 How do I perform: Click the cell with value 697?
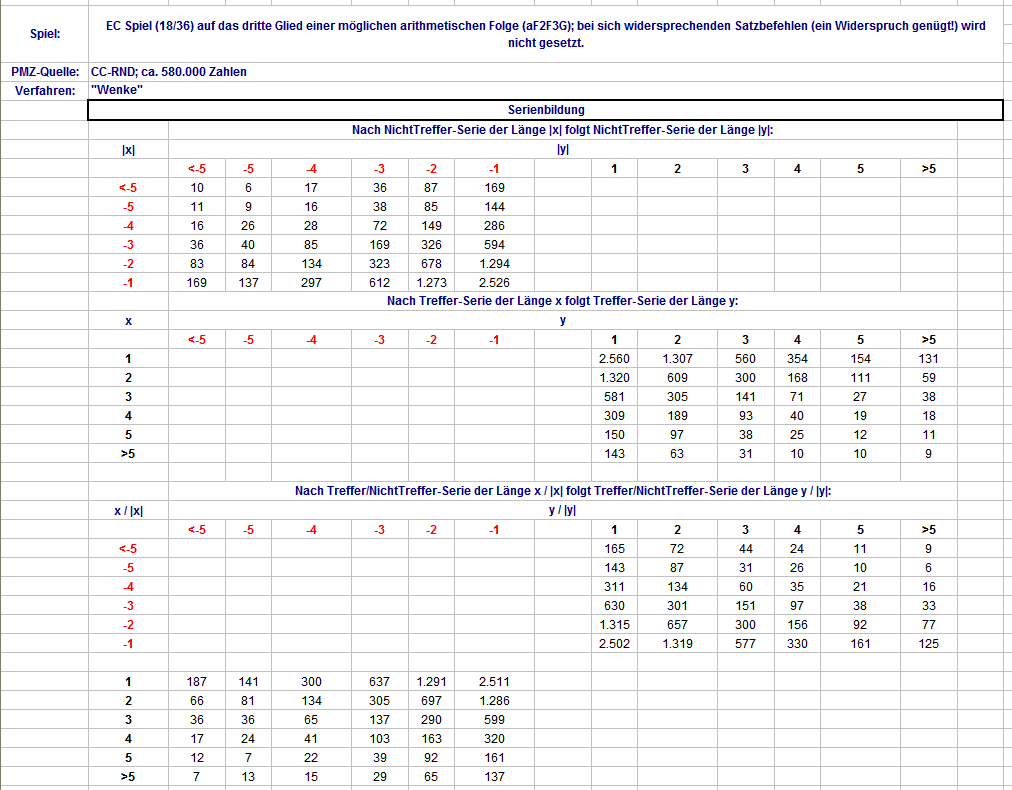click(431, 701)
